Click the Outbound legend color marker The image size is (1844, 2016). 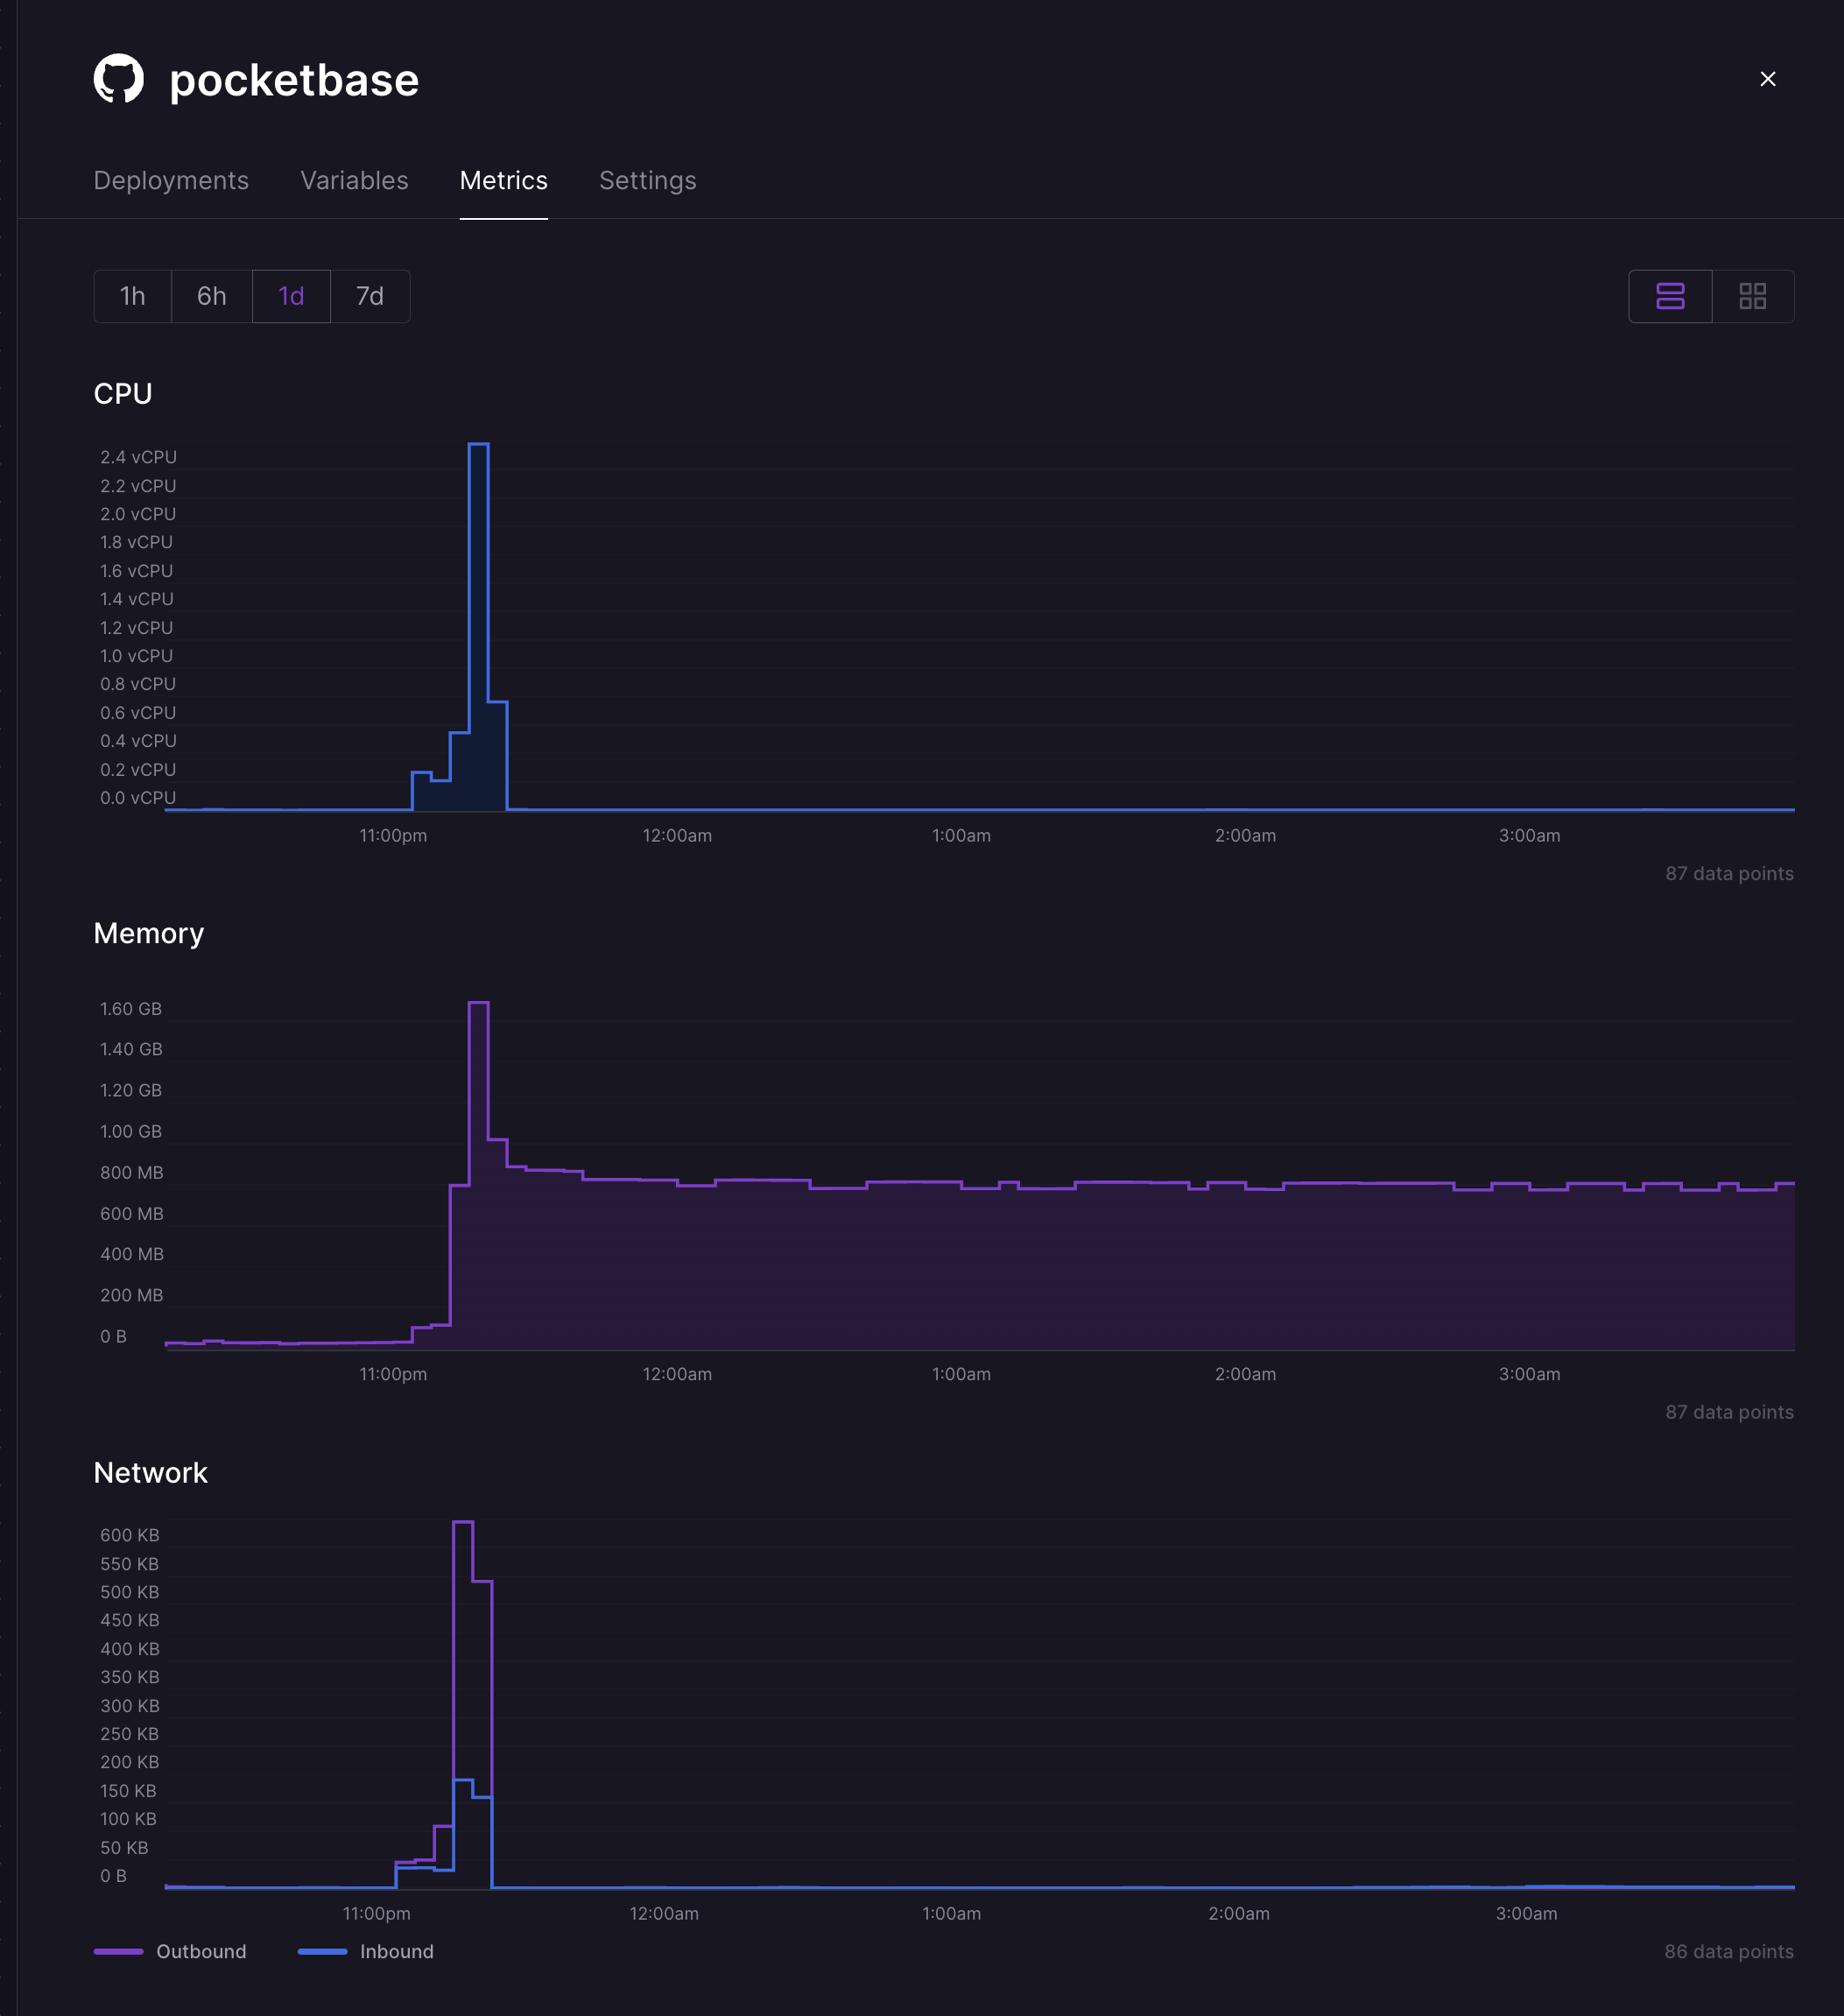click(119, 1950)
